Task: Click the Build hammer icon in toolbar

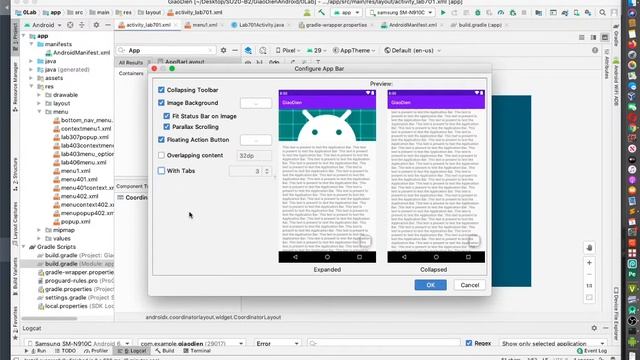Action: (x=322, y=13)
